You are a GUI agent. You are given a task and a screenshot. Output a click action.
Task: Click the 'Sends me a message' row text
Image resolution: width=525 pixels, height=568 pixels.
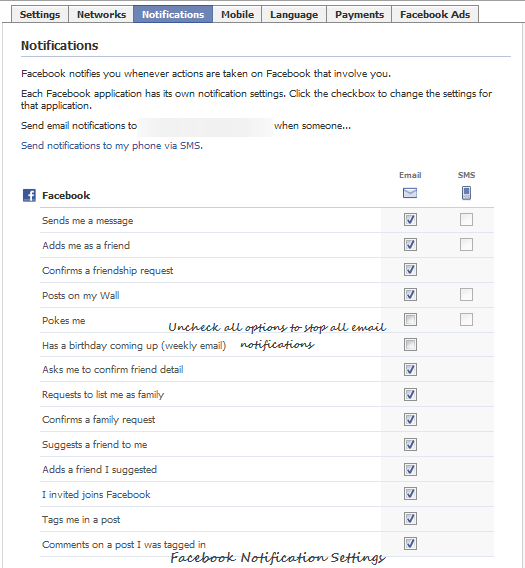pyautogui.click(x=88, y=221)
